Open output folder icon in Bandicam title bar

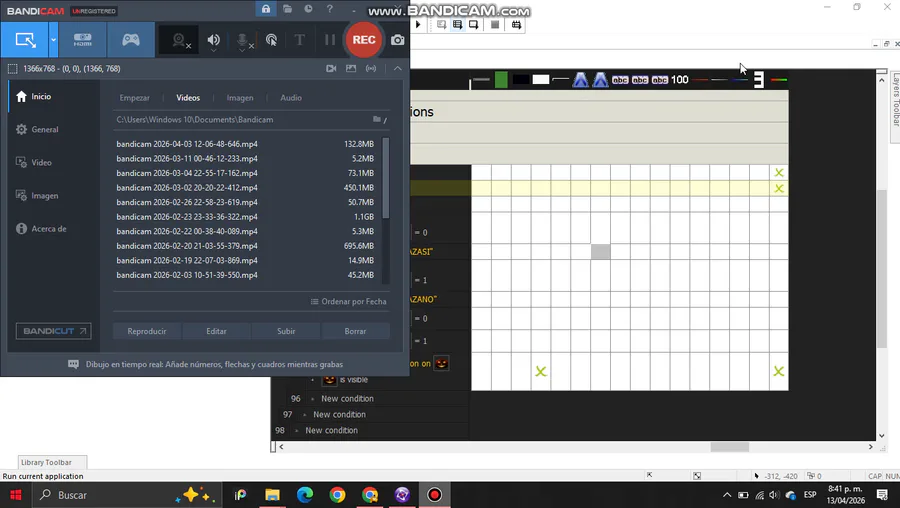click(x=287, y=9)
